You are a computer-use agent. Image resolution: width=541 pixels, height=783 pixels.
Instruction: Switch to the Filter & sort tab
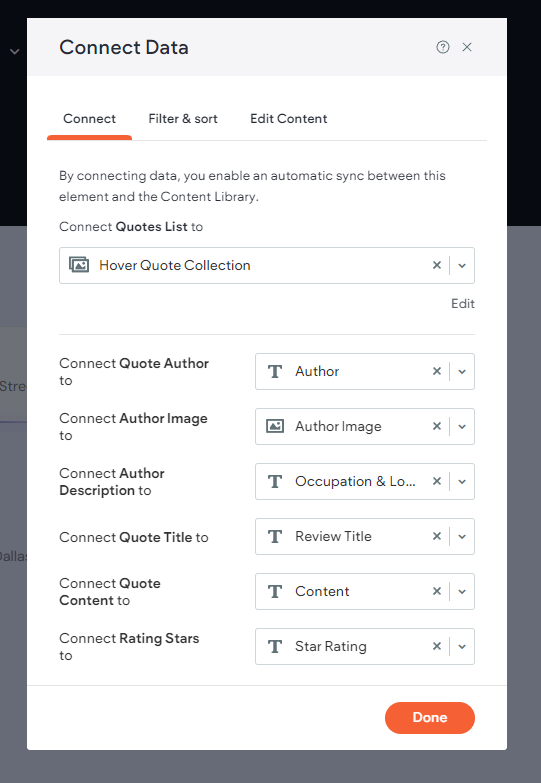[183, 119]
